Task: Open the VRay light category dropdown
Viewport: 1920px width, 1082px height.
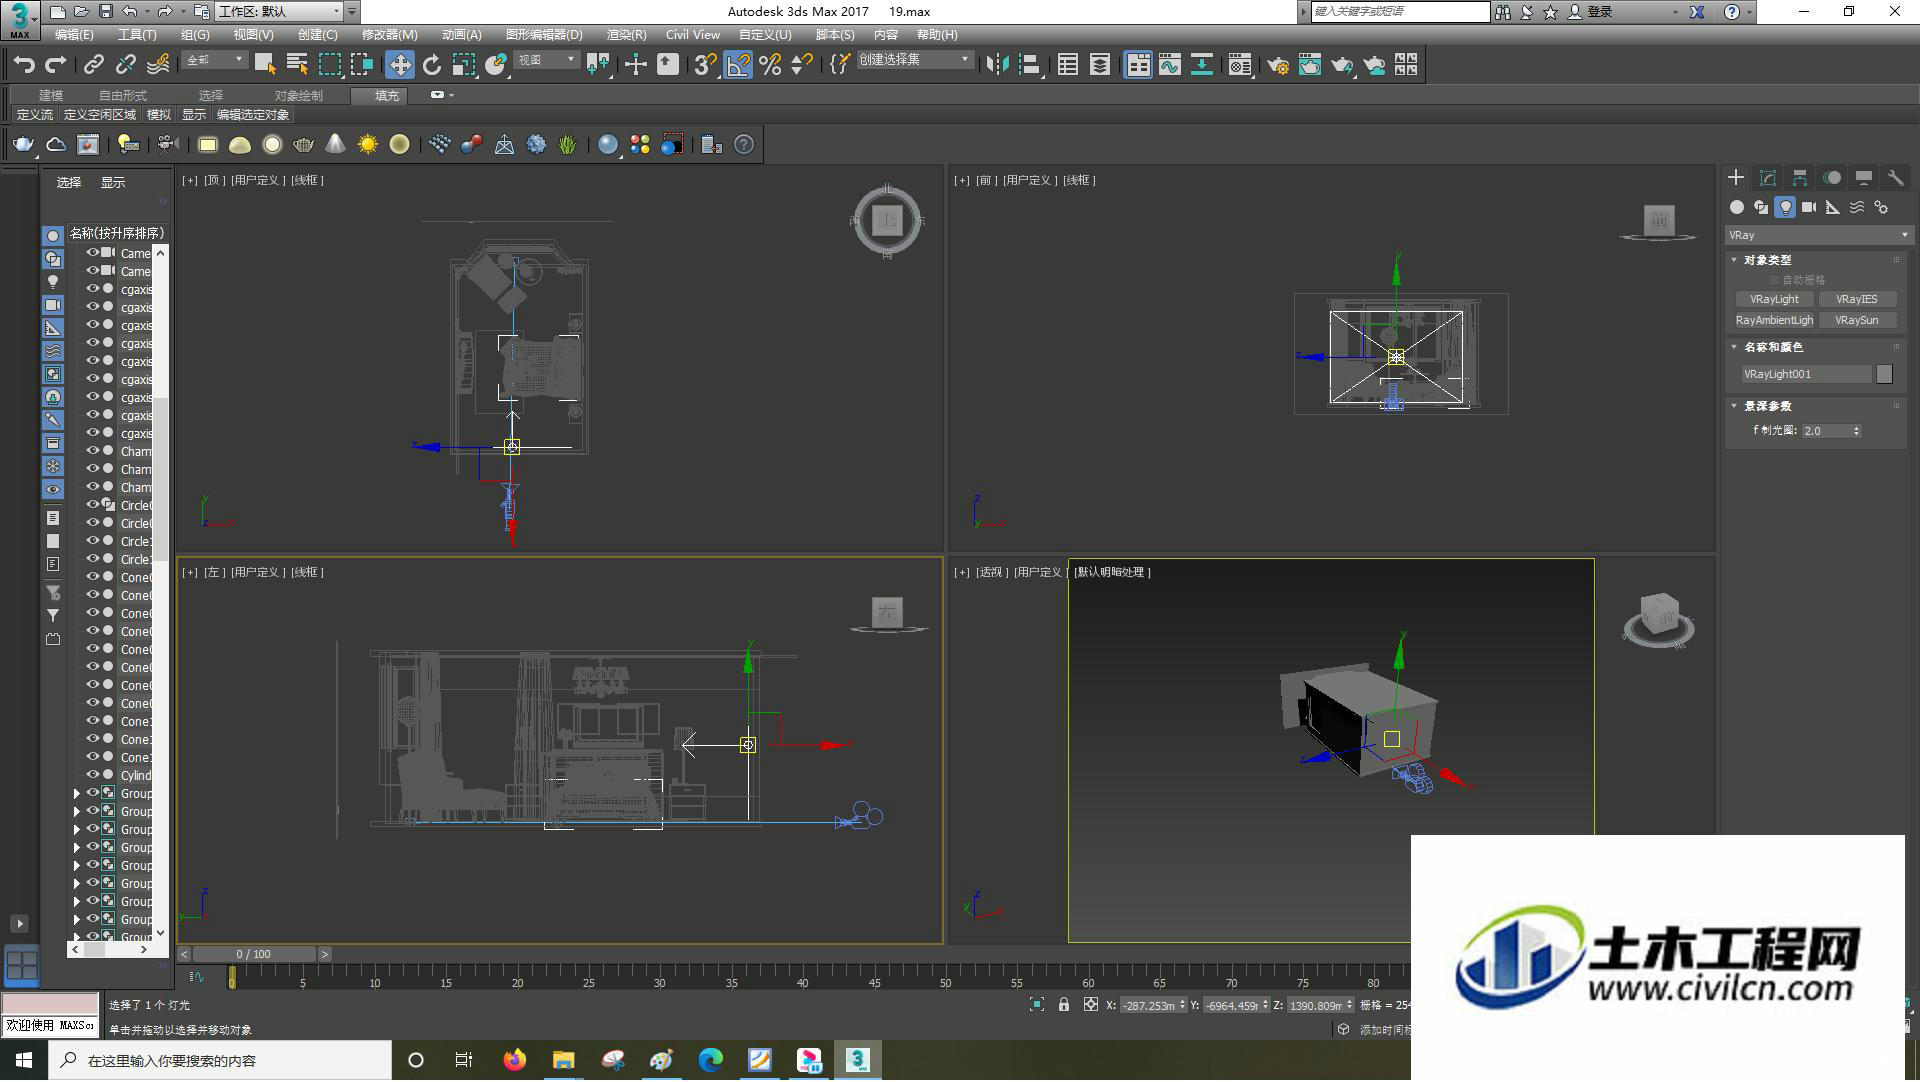Action: [x=1819, y=236]
